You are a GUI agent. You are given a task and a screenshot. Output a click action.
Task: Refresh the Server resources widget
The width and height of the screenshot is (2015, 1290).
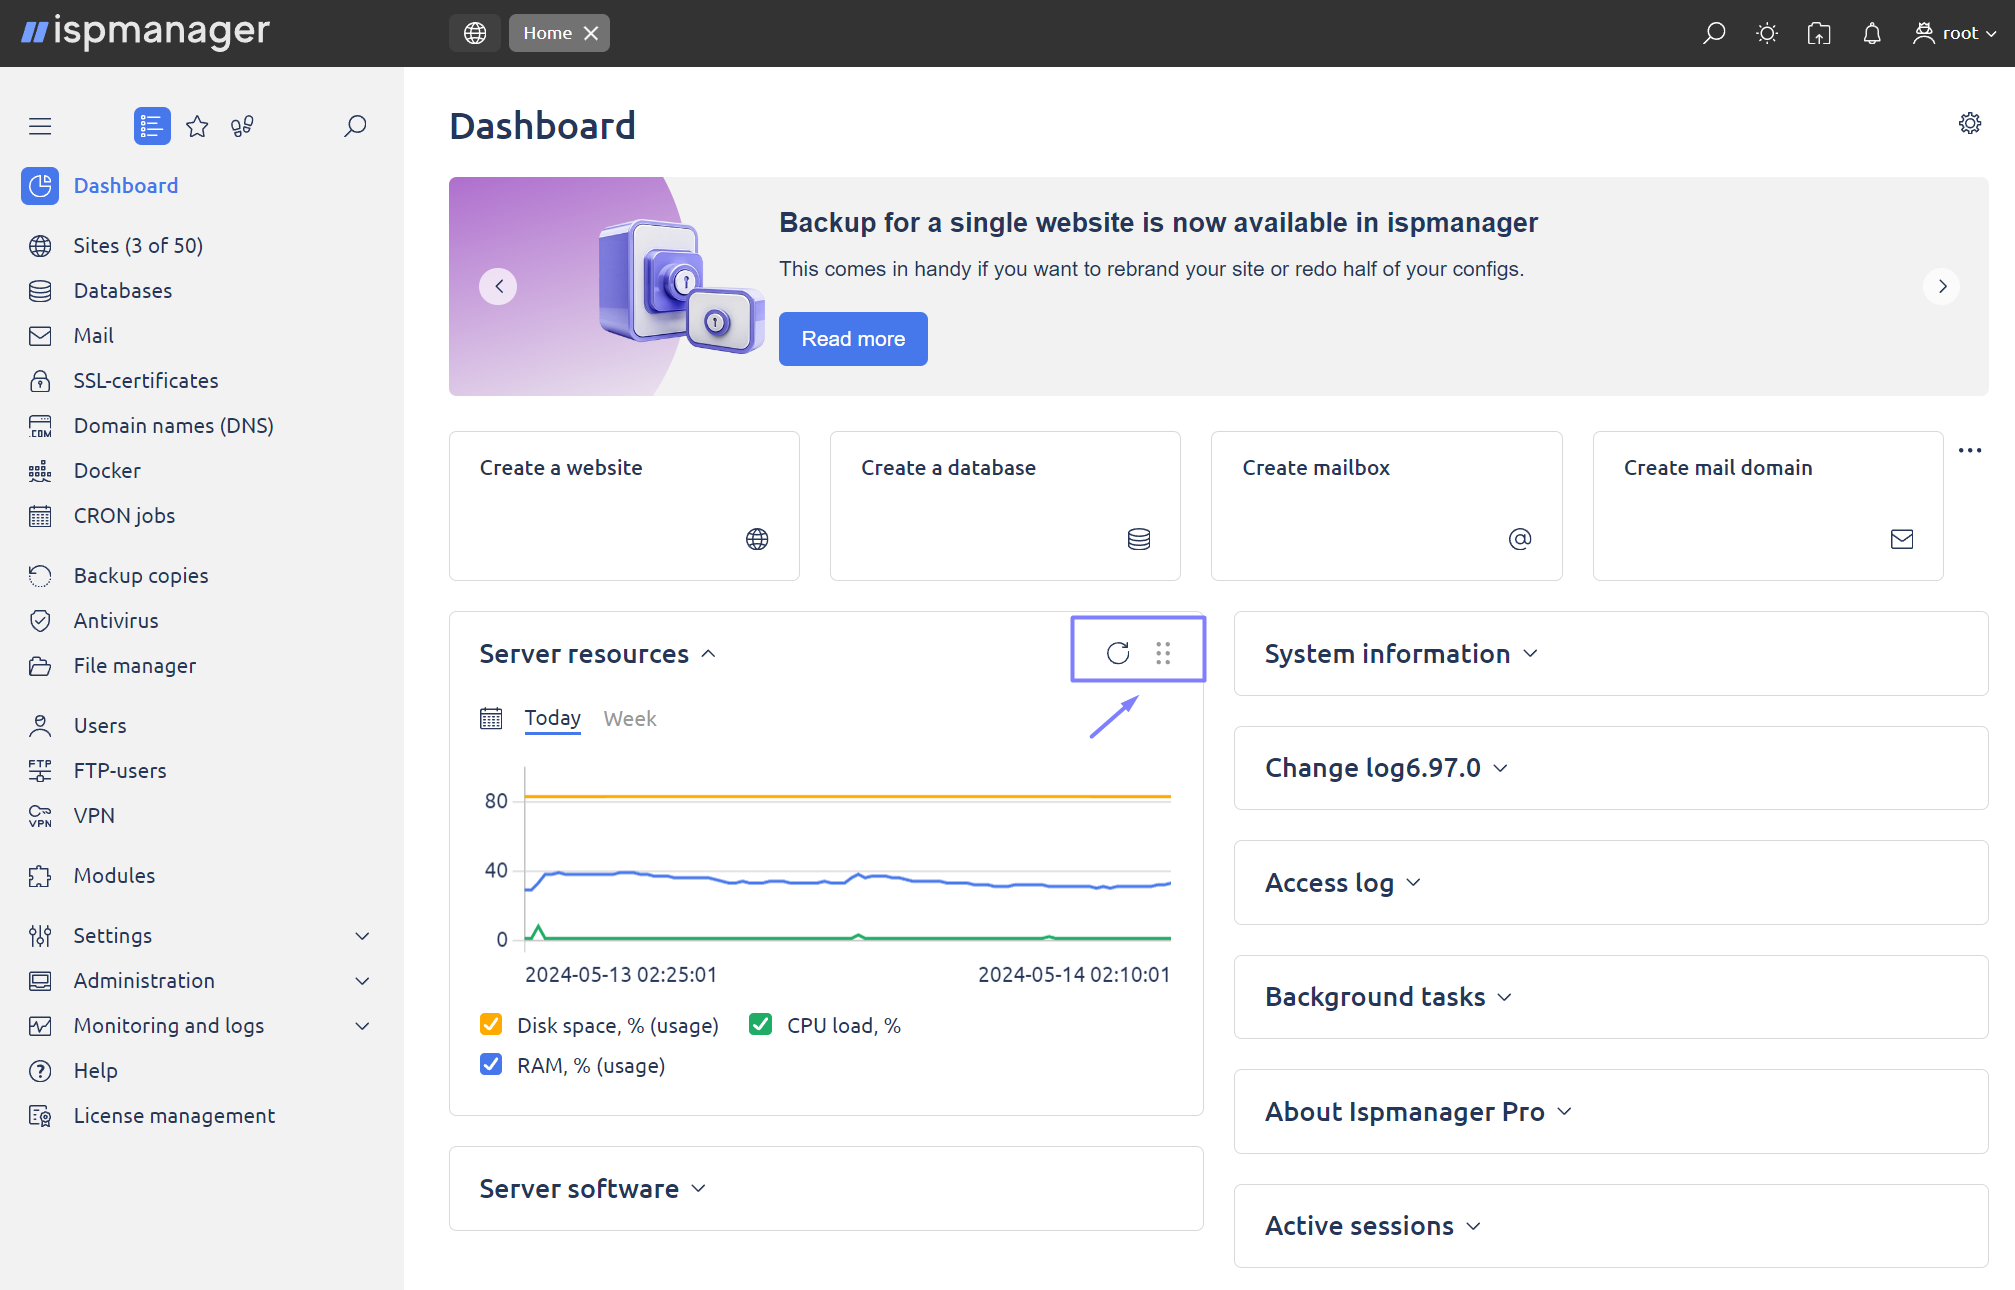click(x=1118, y=653)
